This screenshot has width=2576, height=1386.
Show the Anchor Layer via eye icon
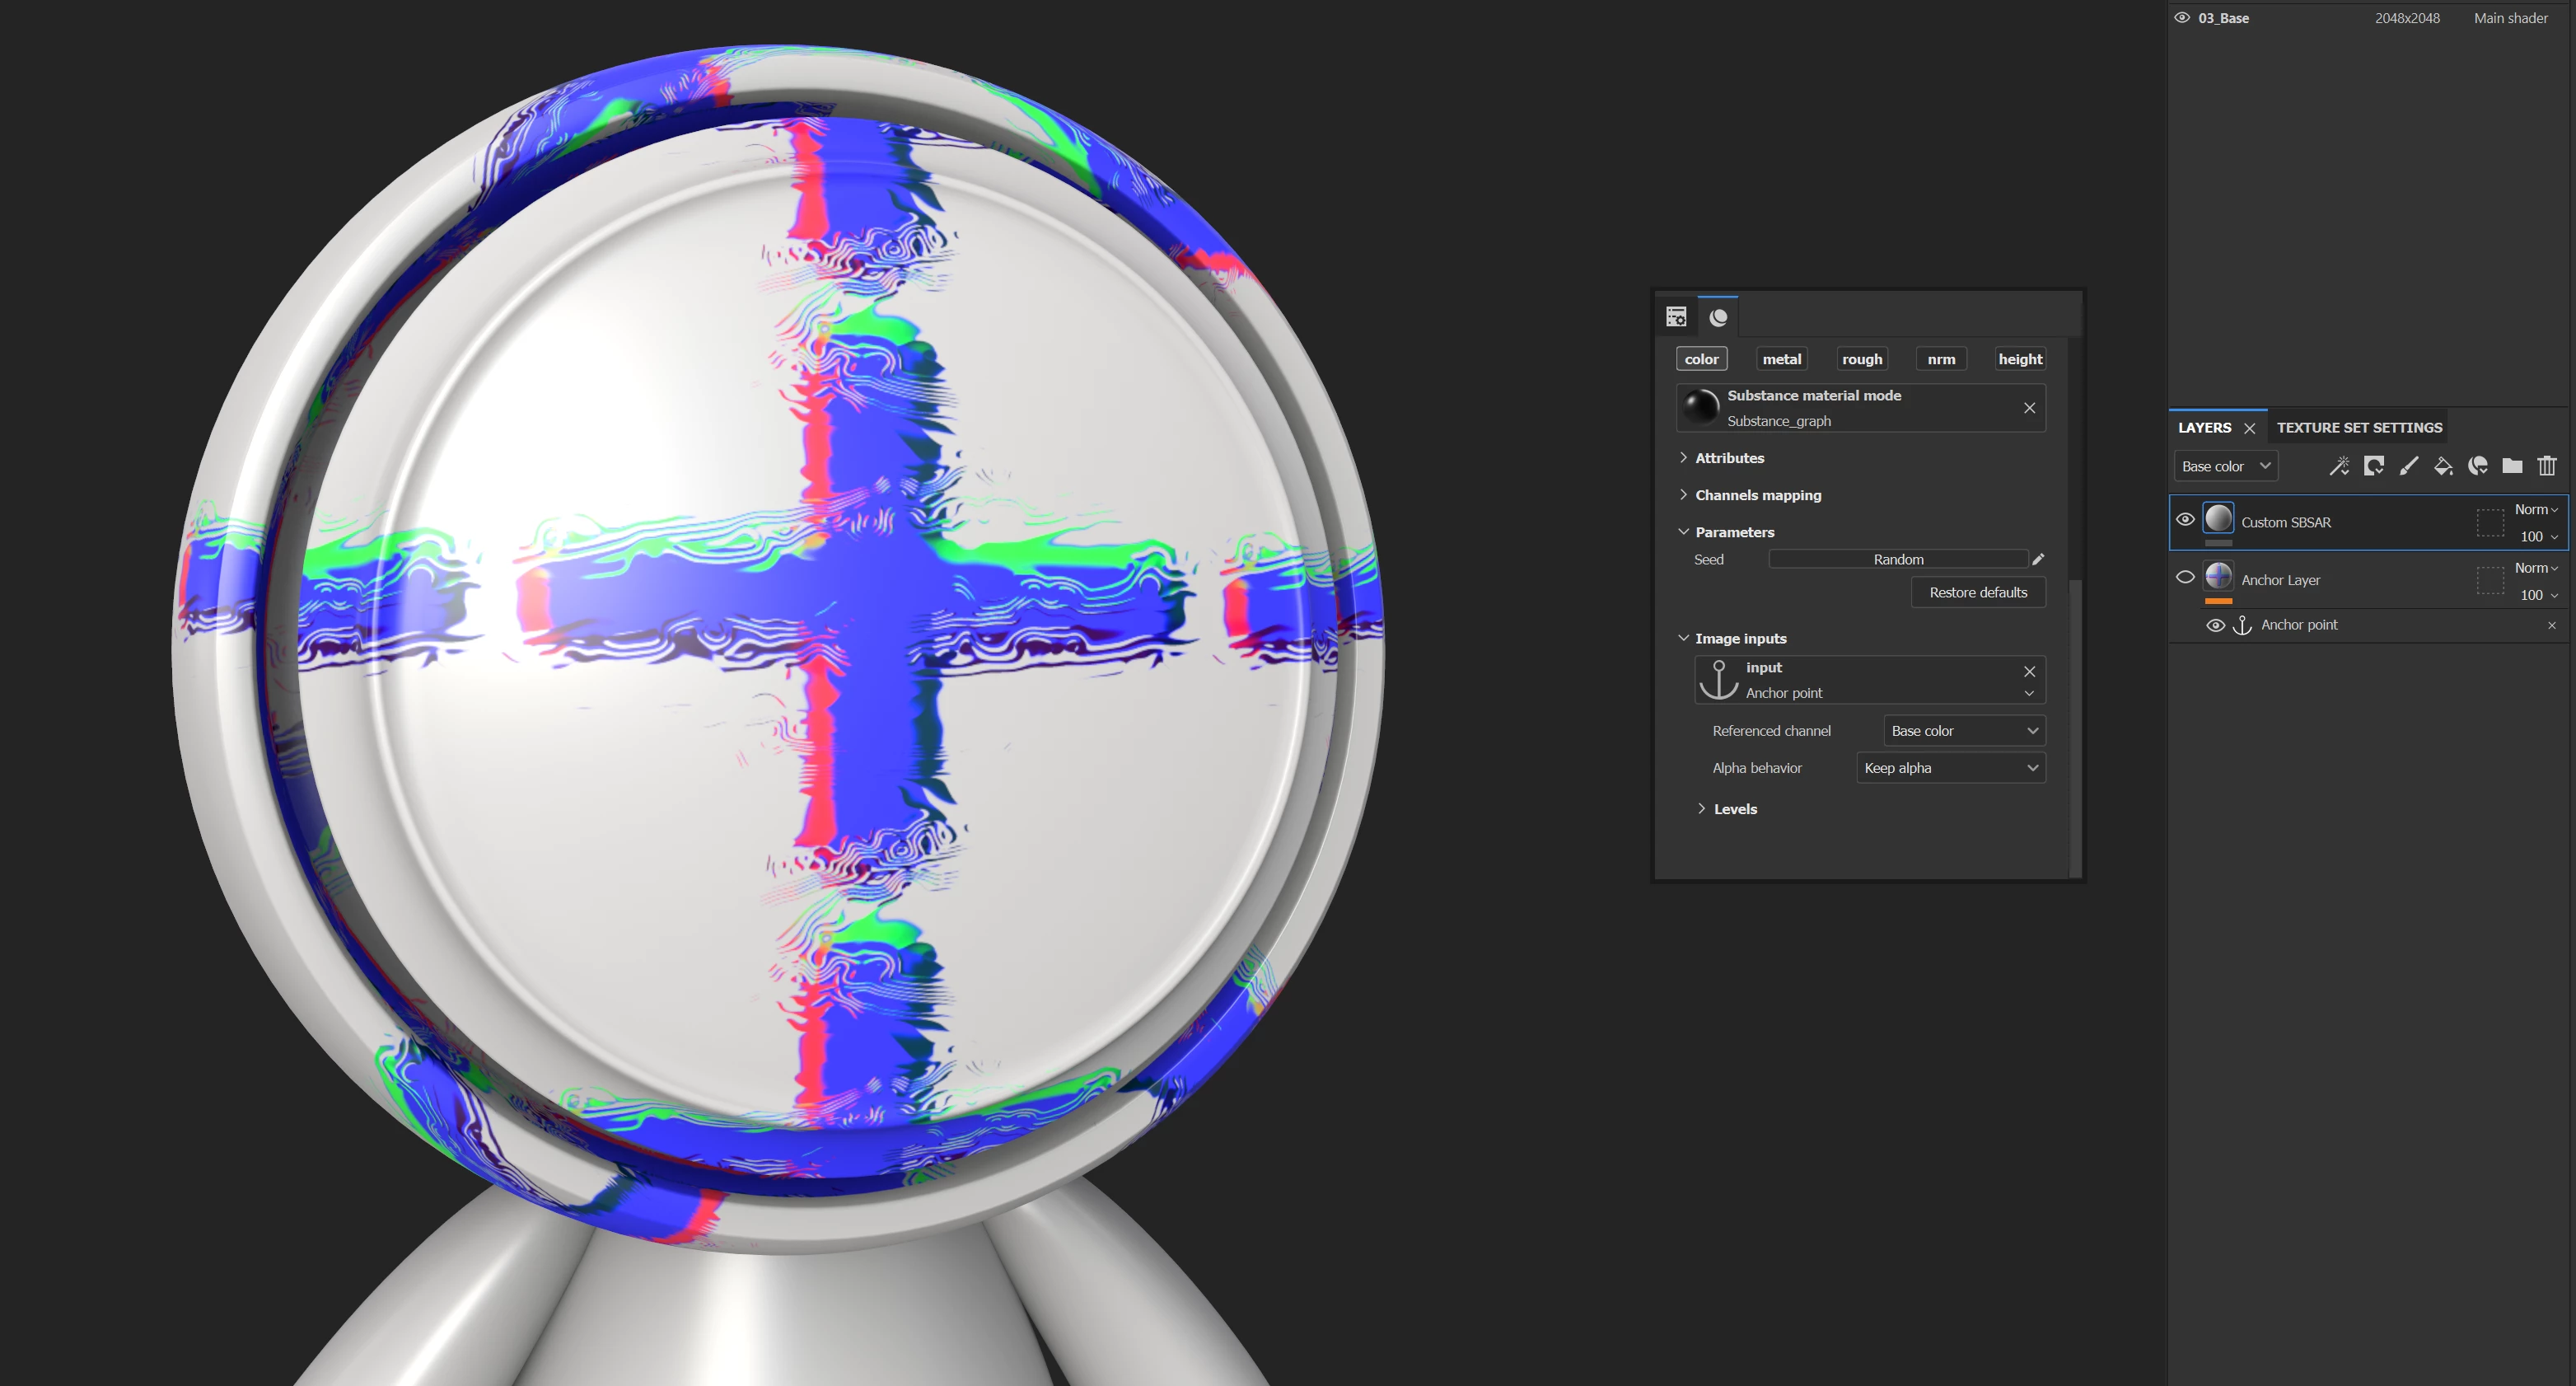pos(2185,577)
